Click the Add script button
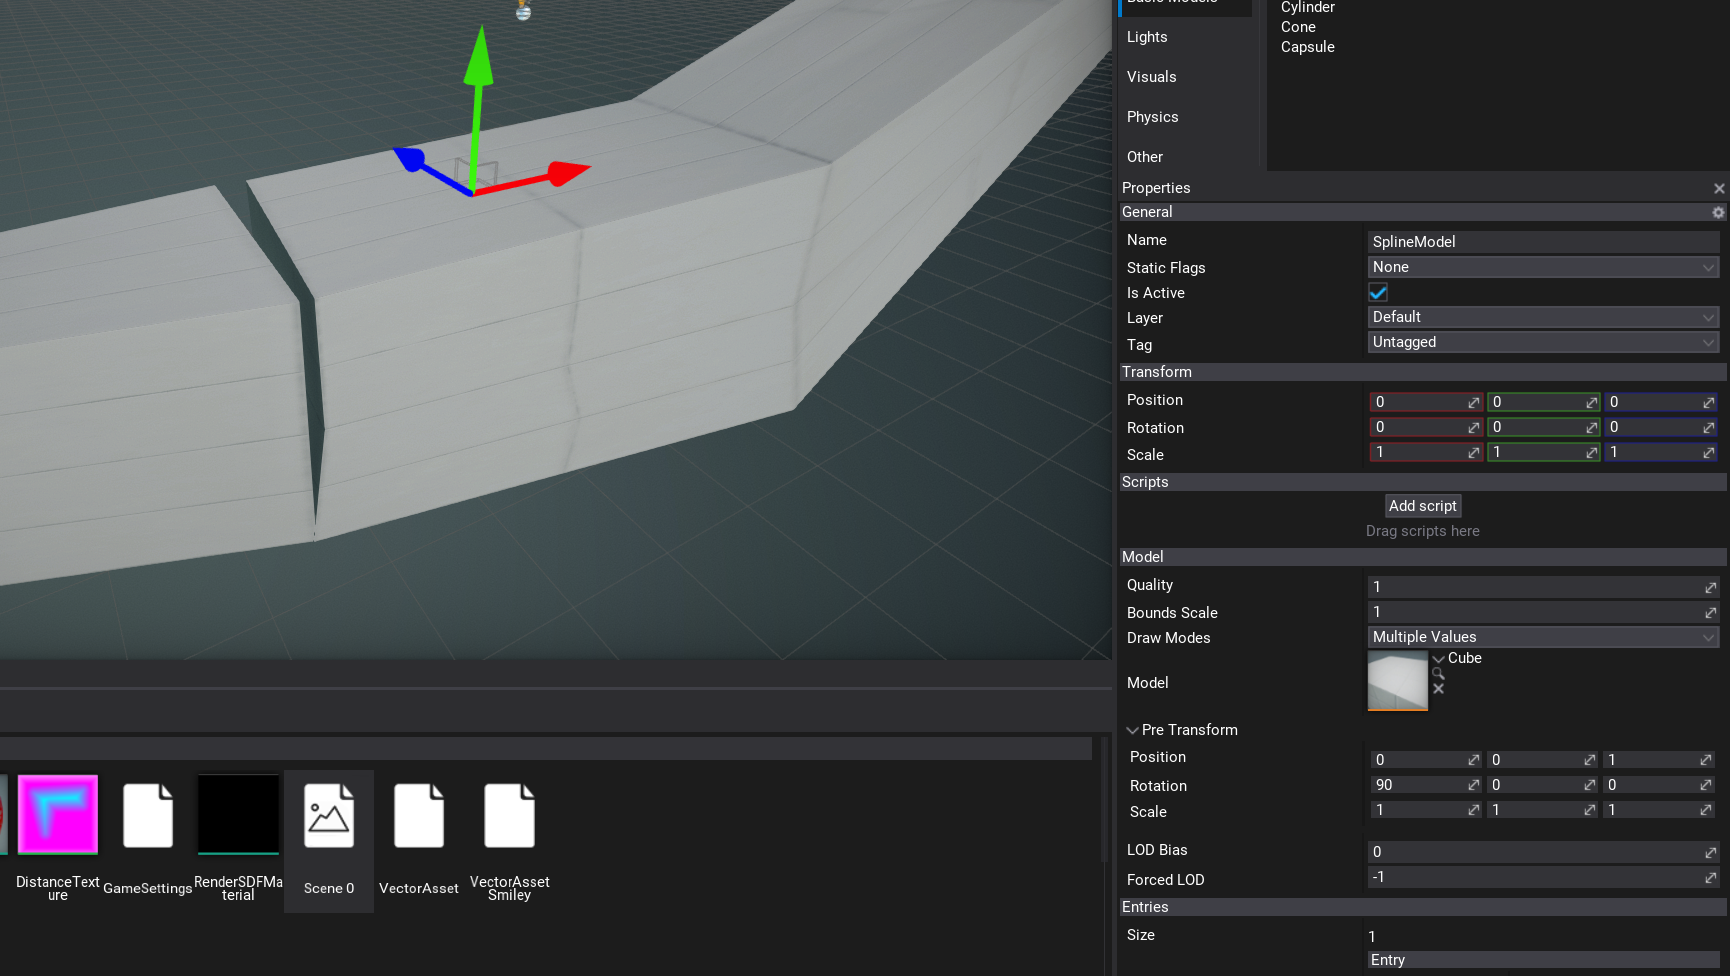1730x976 pixels. click(x=1422, y=506)
